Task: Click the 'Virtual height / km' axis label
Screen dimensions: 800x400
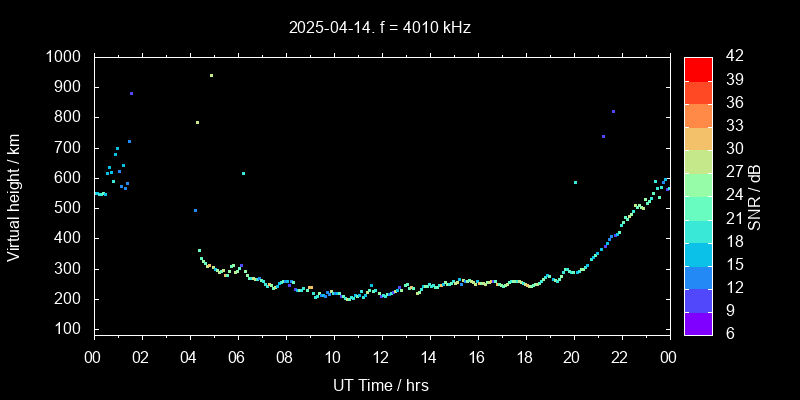Action: click(14, 196)
